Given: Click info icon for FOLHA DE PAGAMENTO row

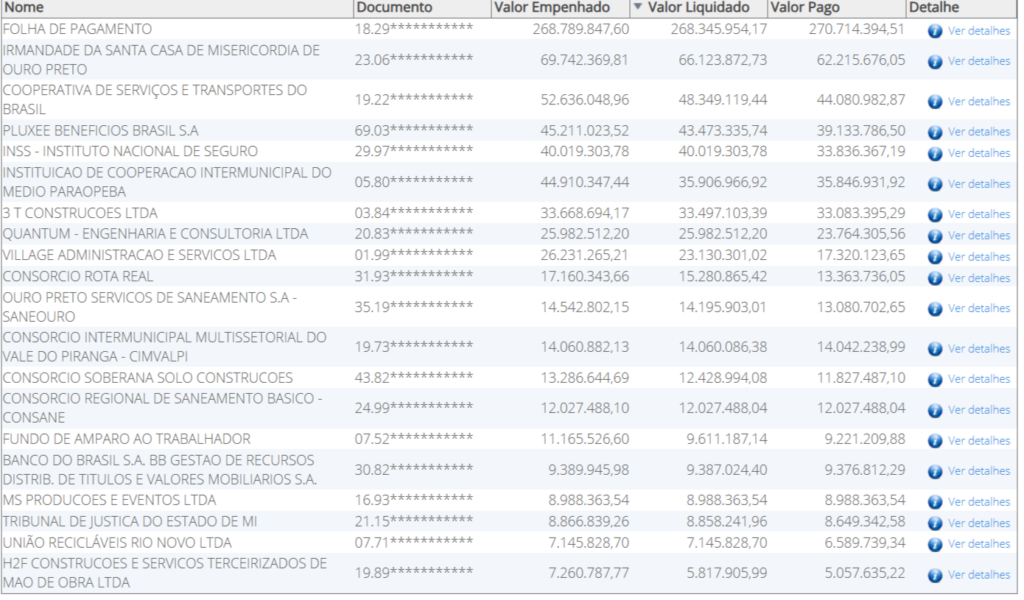Looking at the screenshot, I should pyautogui.click(x=935, y=31).
